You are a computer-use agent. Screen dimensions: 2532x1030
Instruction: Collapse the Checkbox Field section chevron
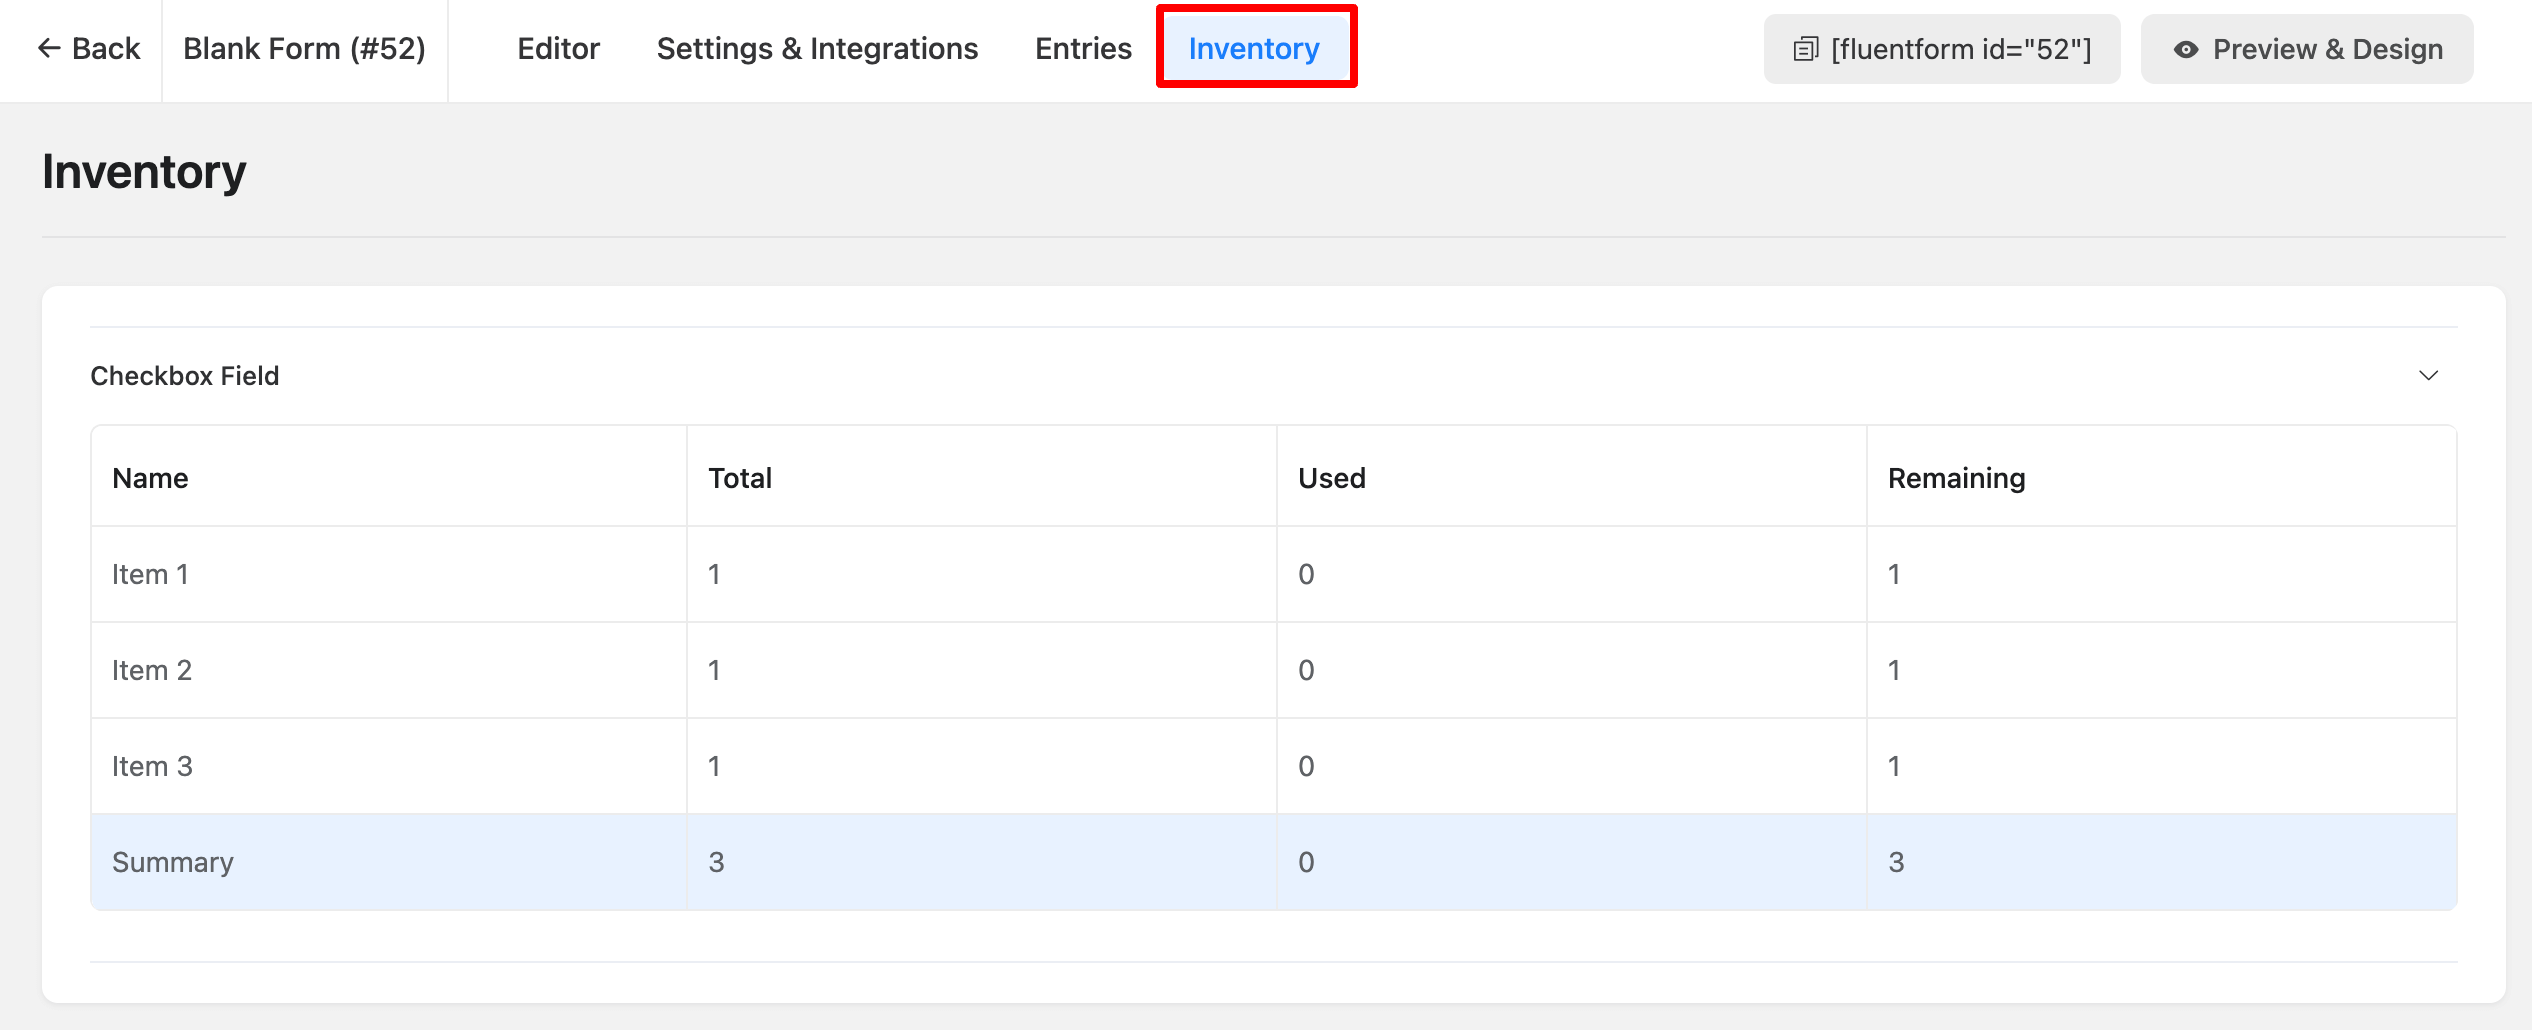[x=2428, y=376]
